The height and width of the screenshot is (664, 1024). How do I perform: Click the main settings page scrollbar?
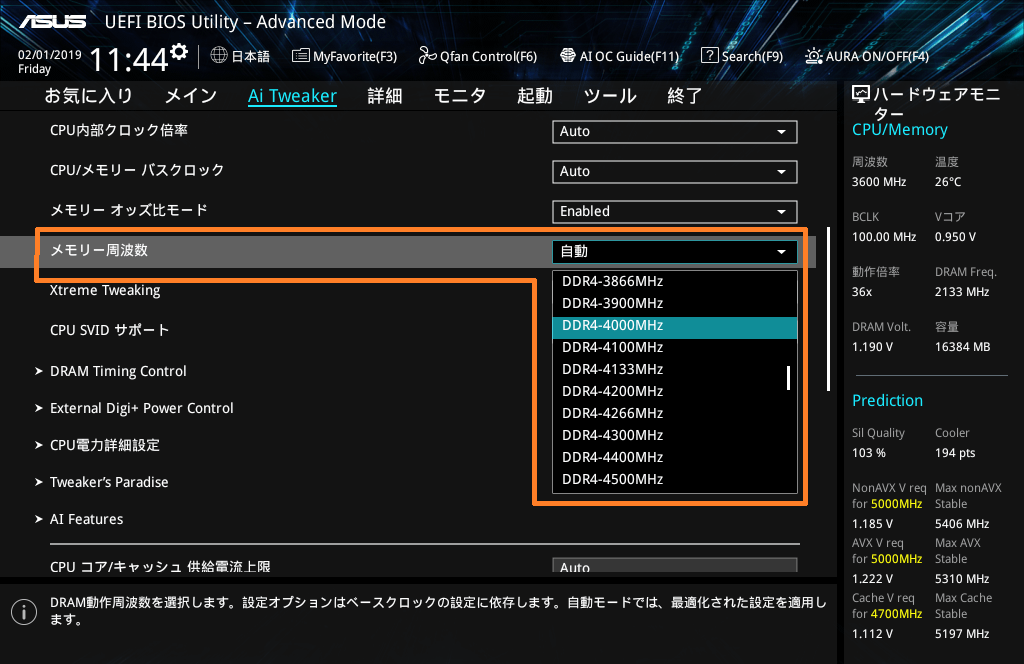[828, 309]
